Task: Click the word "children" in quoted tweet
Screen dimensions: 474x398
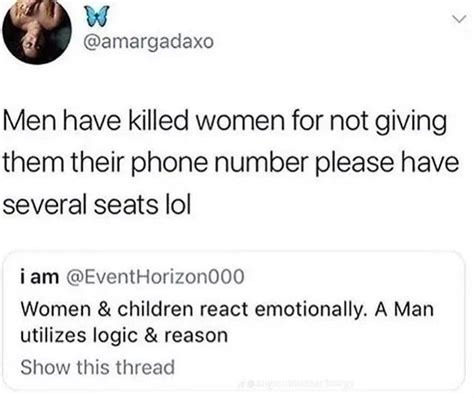Action: click(x=155, y=310)
